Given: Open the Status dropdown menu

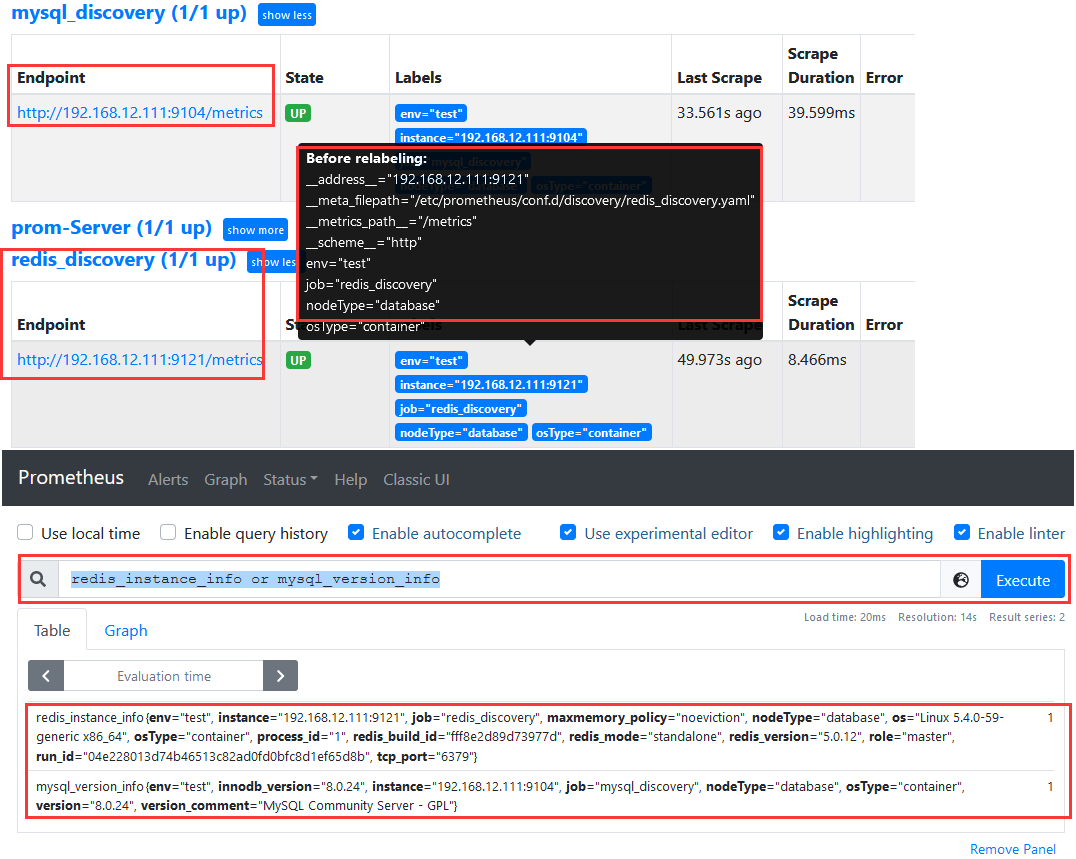Looking at the screenshot, I should [290, 480].
